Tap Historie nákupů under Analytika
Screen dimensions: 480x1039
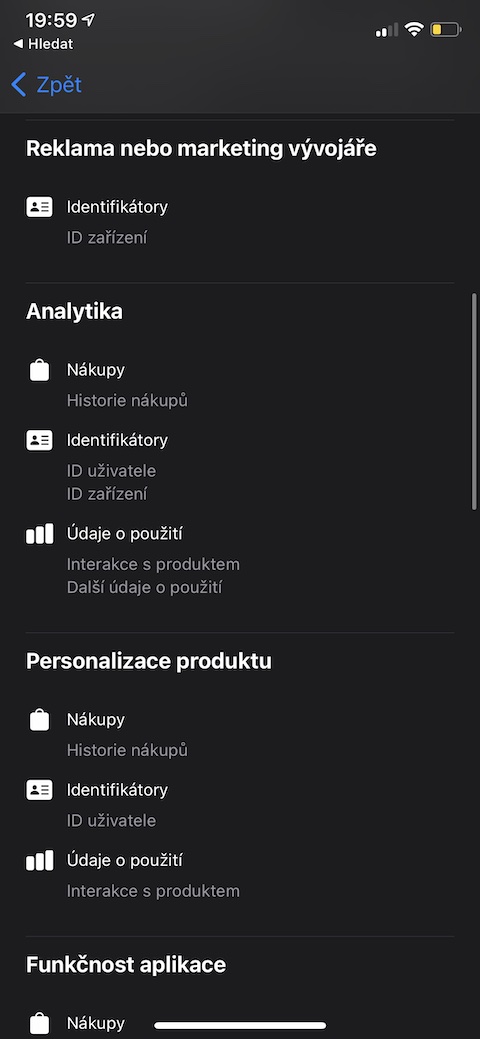point(127,400)
